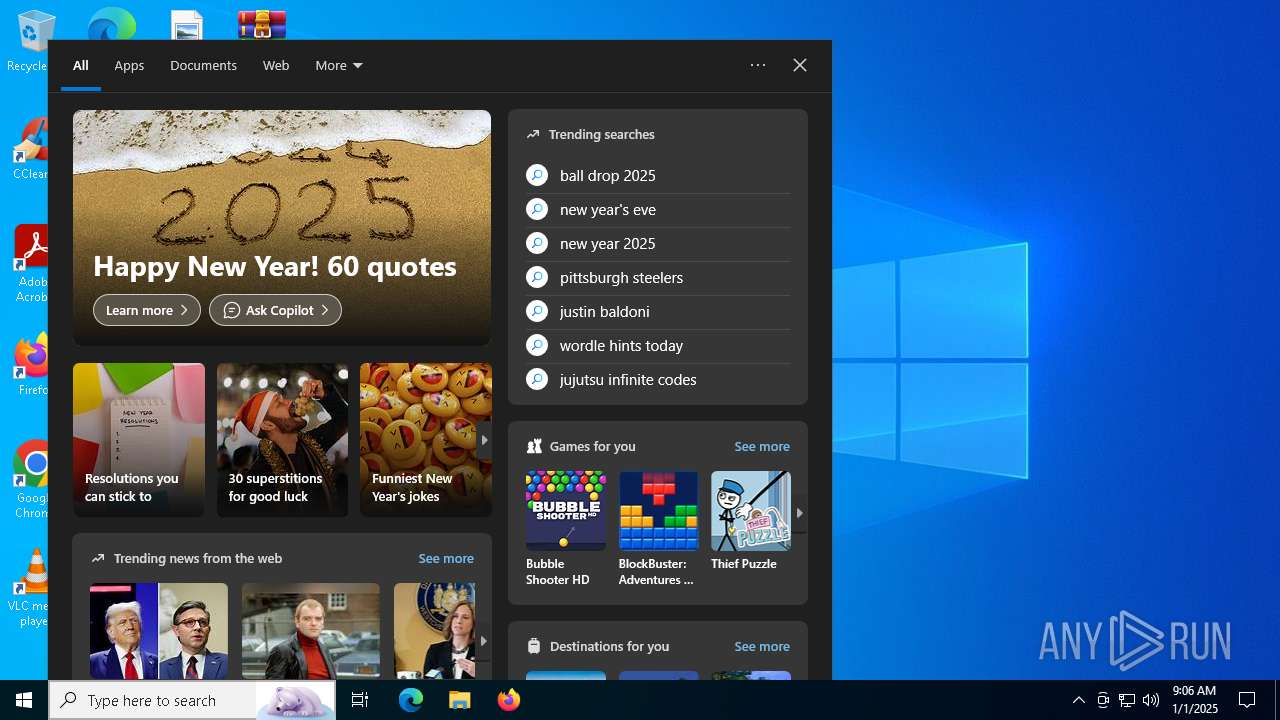Viewport: 1280px width, 720px height.
Task: Open the Action Center notifications icon
Action: coord(1247,700)
